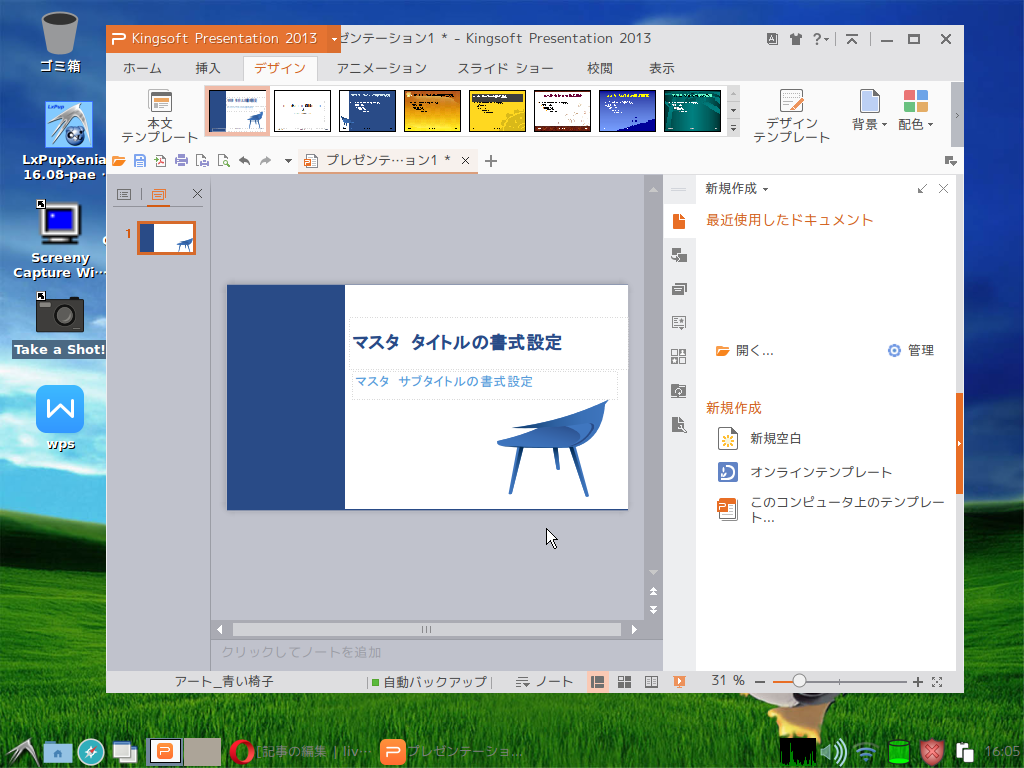
Task: Close the slide thumbnail pane
Action: 197,193
